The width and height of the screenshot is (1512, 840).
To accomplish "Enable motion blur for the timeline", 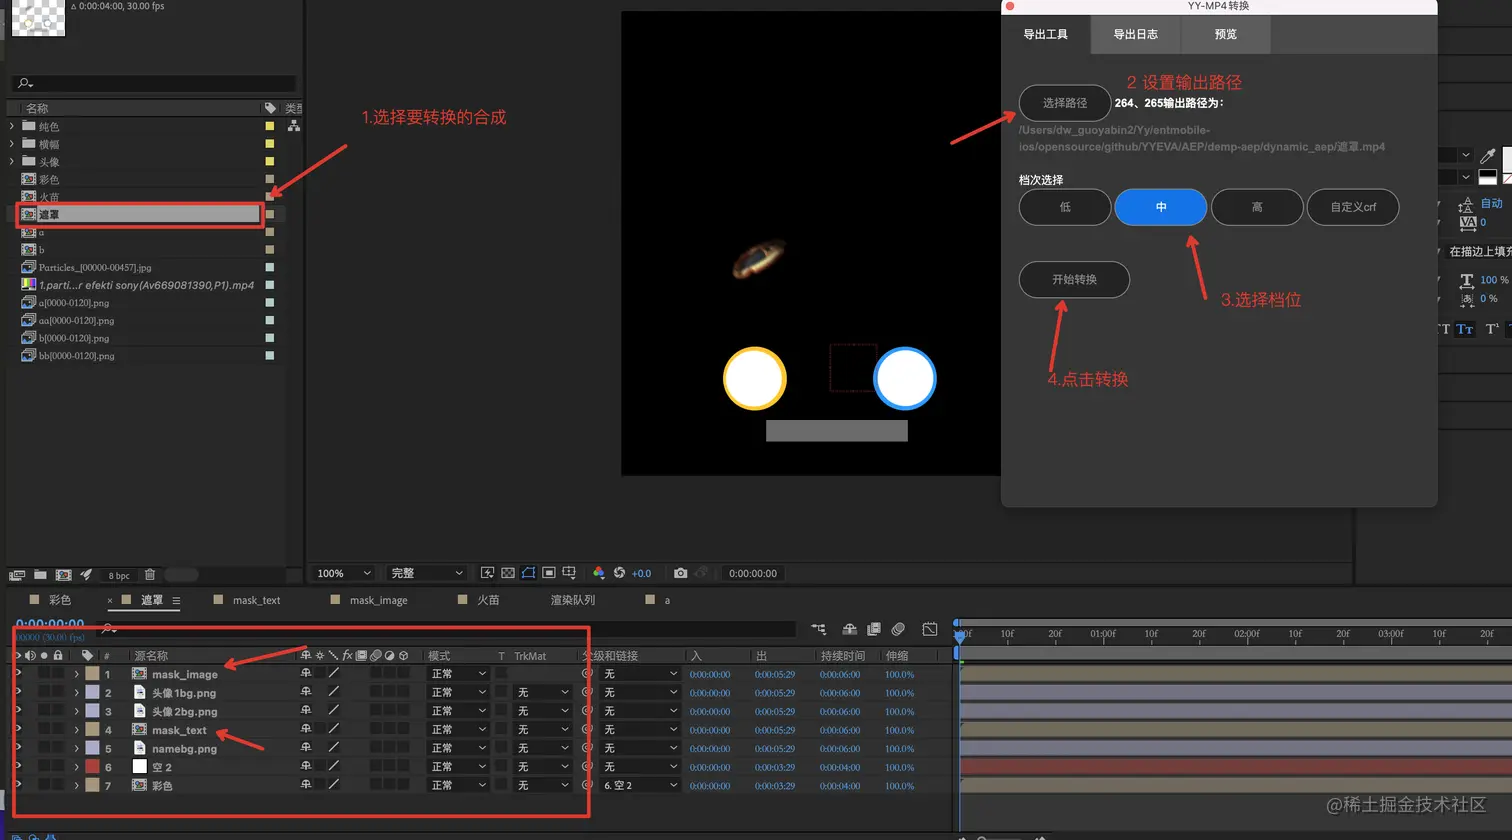I will (898, 629).
